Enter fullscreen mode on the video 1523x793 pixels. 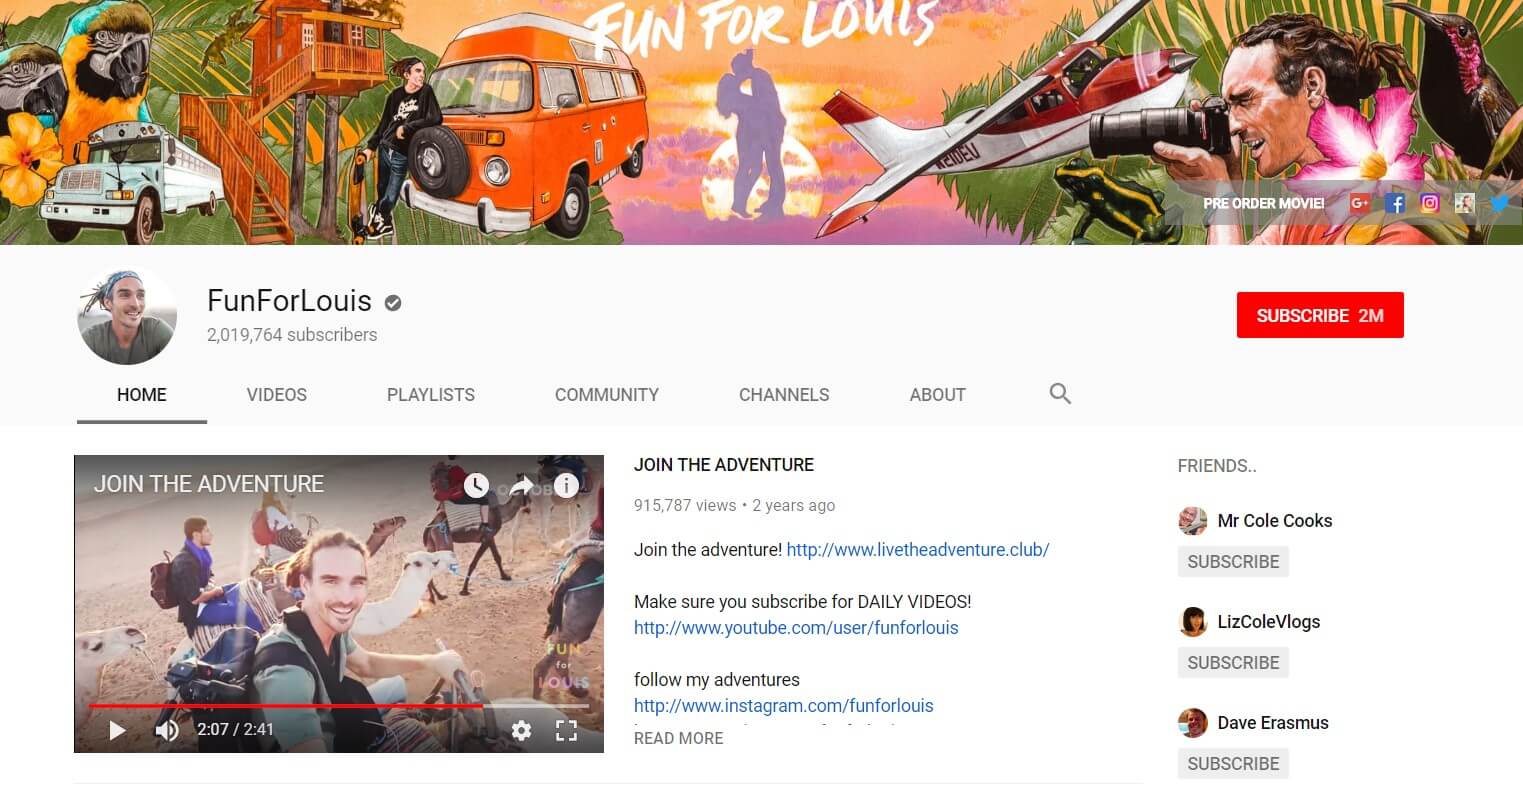click(566, 730)
